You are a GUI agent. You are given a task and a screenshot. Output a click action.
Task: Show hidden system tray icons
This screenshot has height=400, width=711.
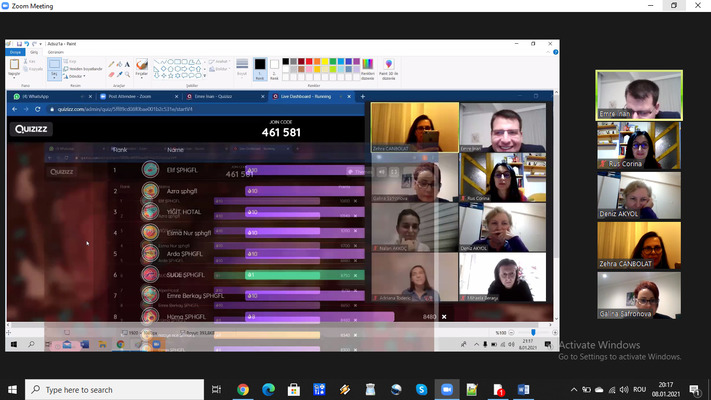574,390
